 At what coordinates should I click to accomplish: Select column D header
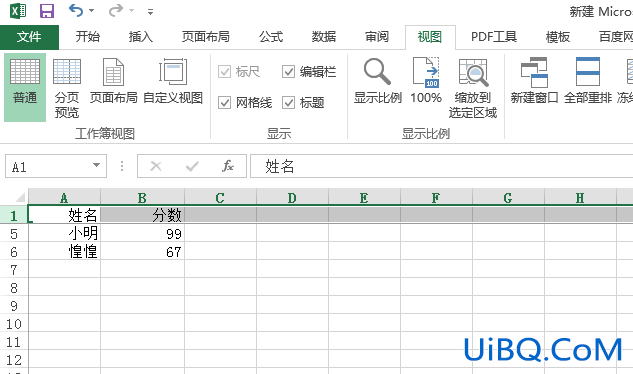tap(292, 198)
